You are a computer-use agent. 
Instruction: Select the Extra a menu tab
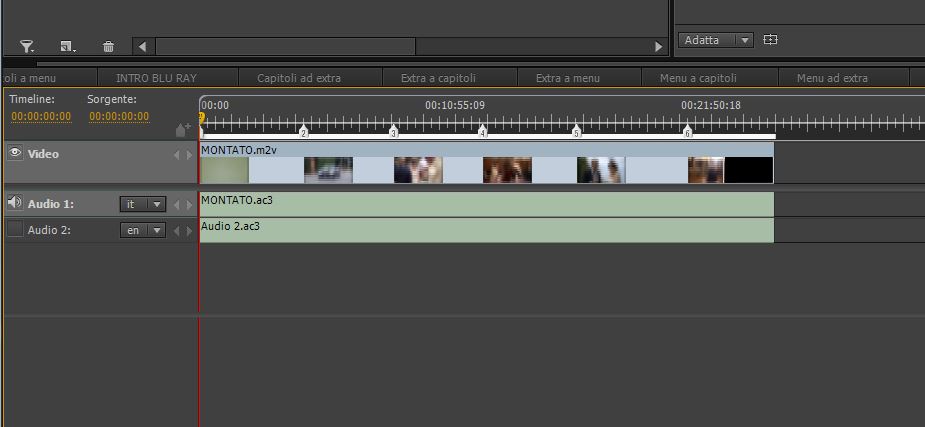coord(568,78)
